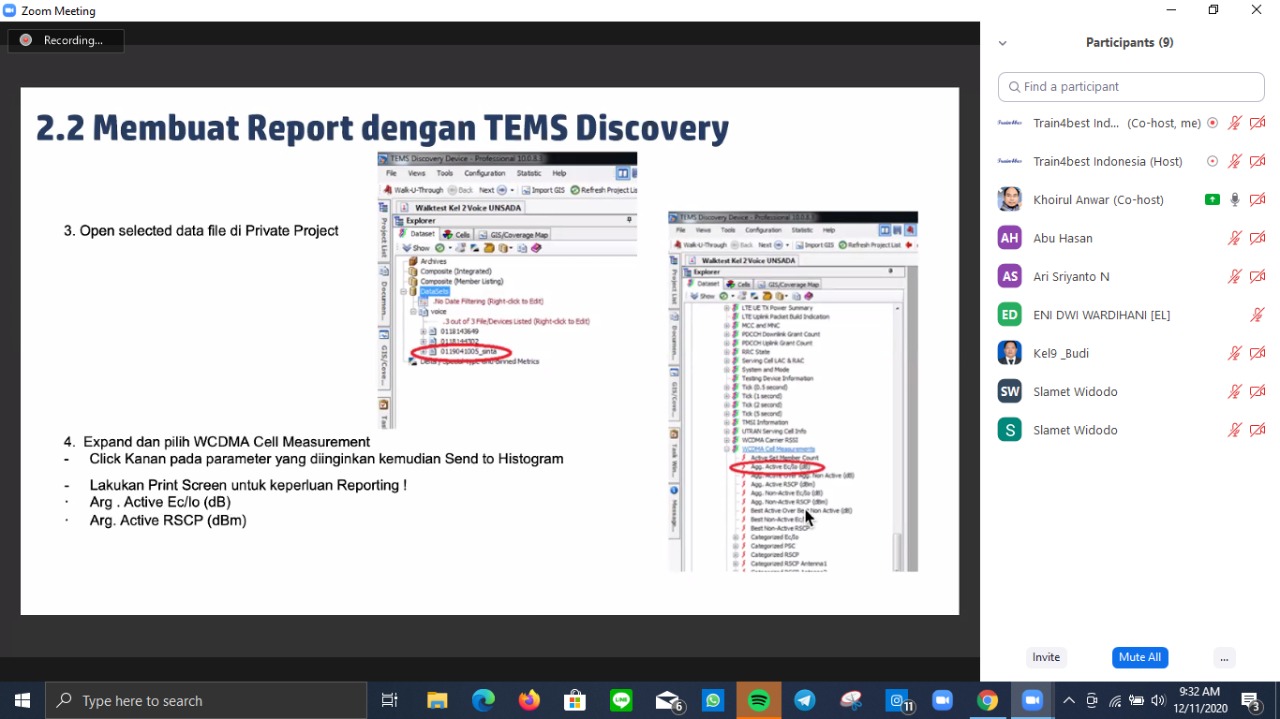Viewport: 1280px width, 719px height.
Task: Open the LINE app in taskbar
Action: coord(621,701)
